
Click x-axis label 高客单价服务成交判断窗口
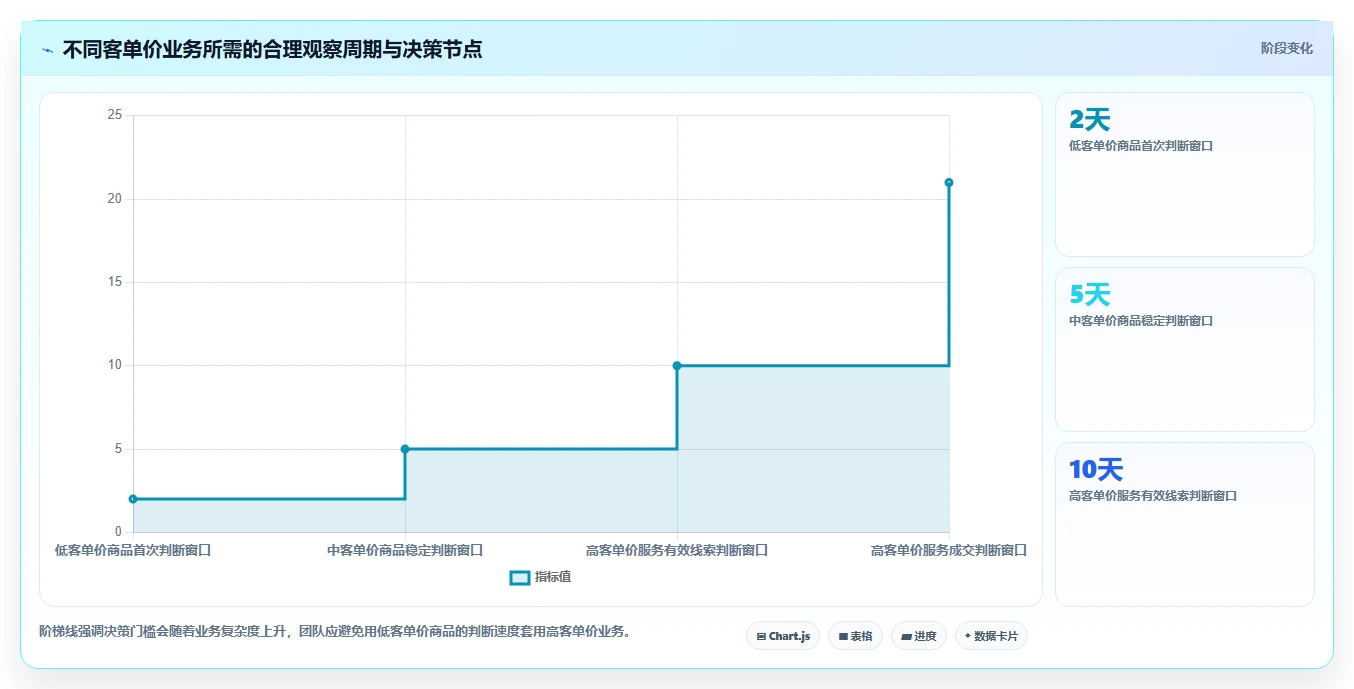pos(949,550)
